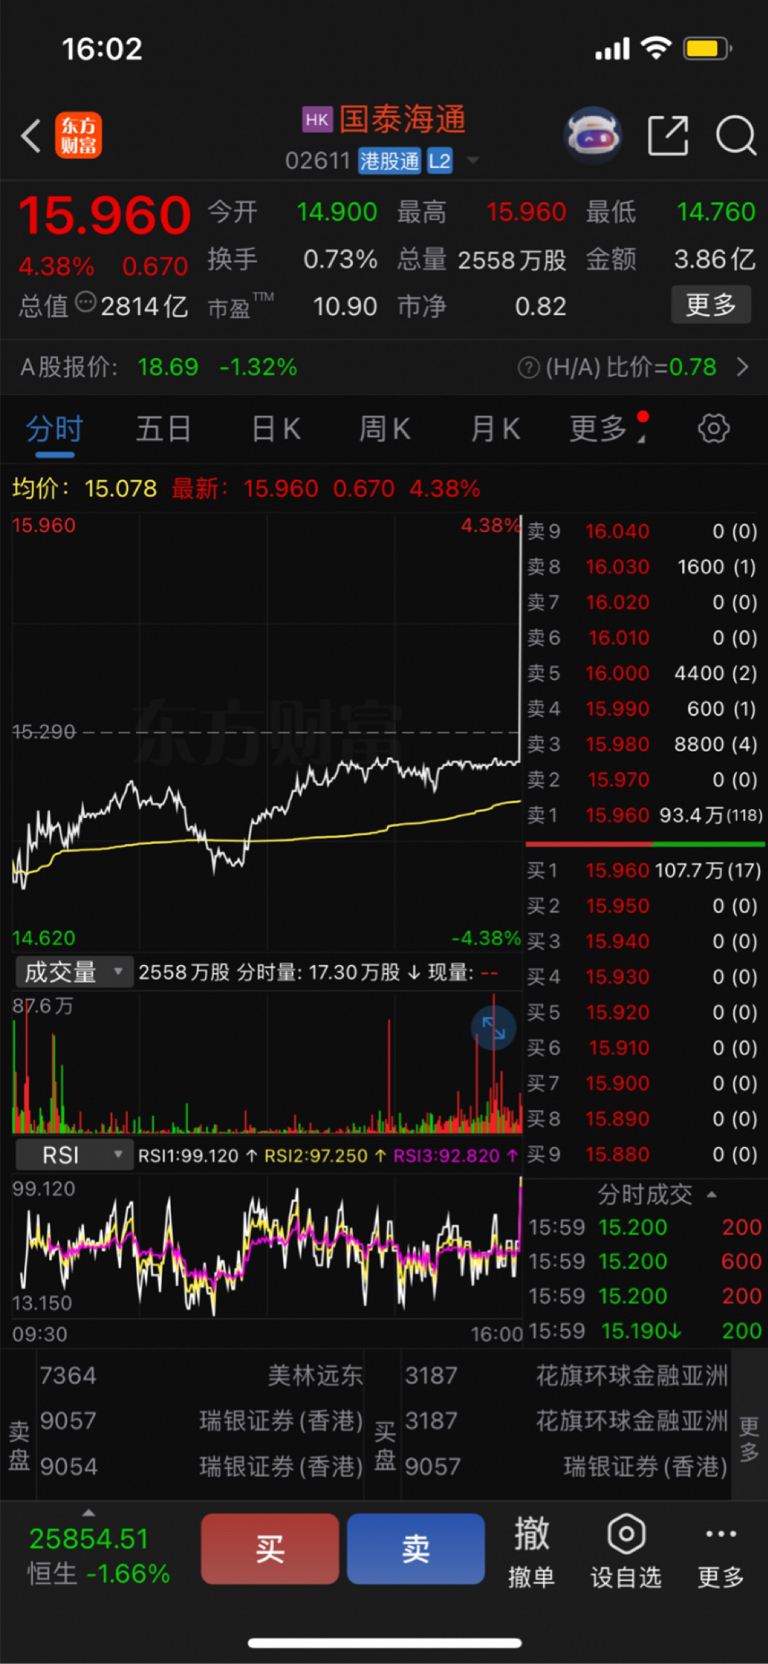Tap the large 15.960 current price
Viewport: 768px width, 1664px height.
click(104, 216)
